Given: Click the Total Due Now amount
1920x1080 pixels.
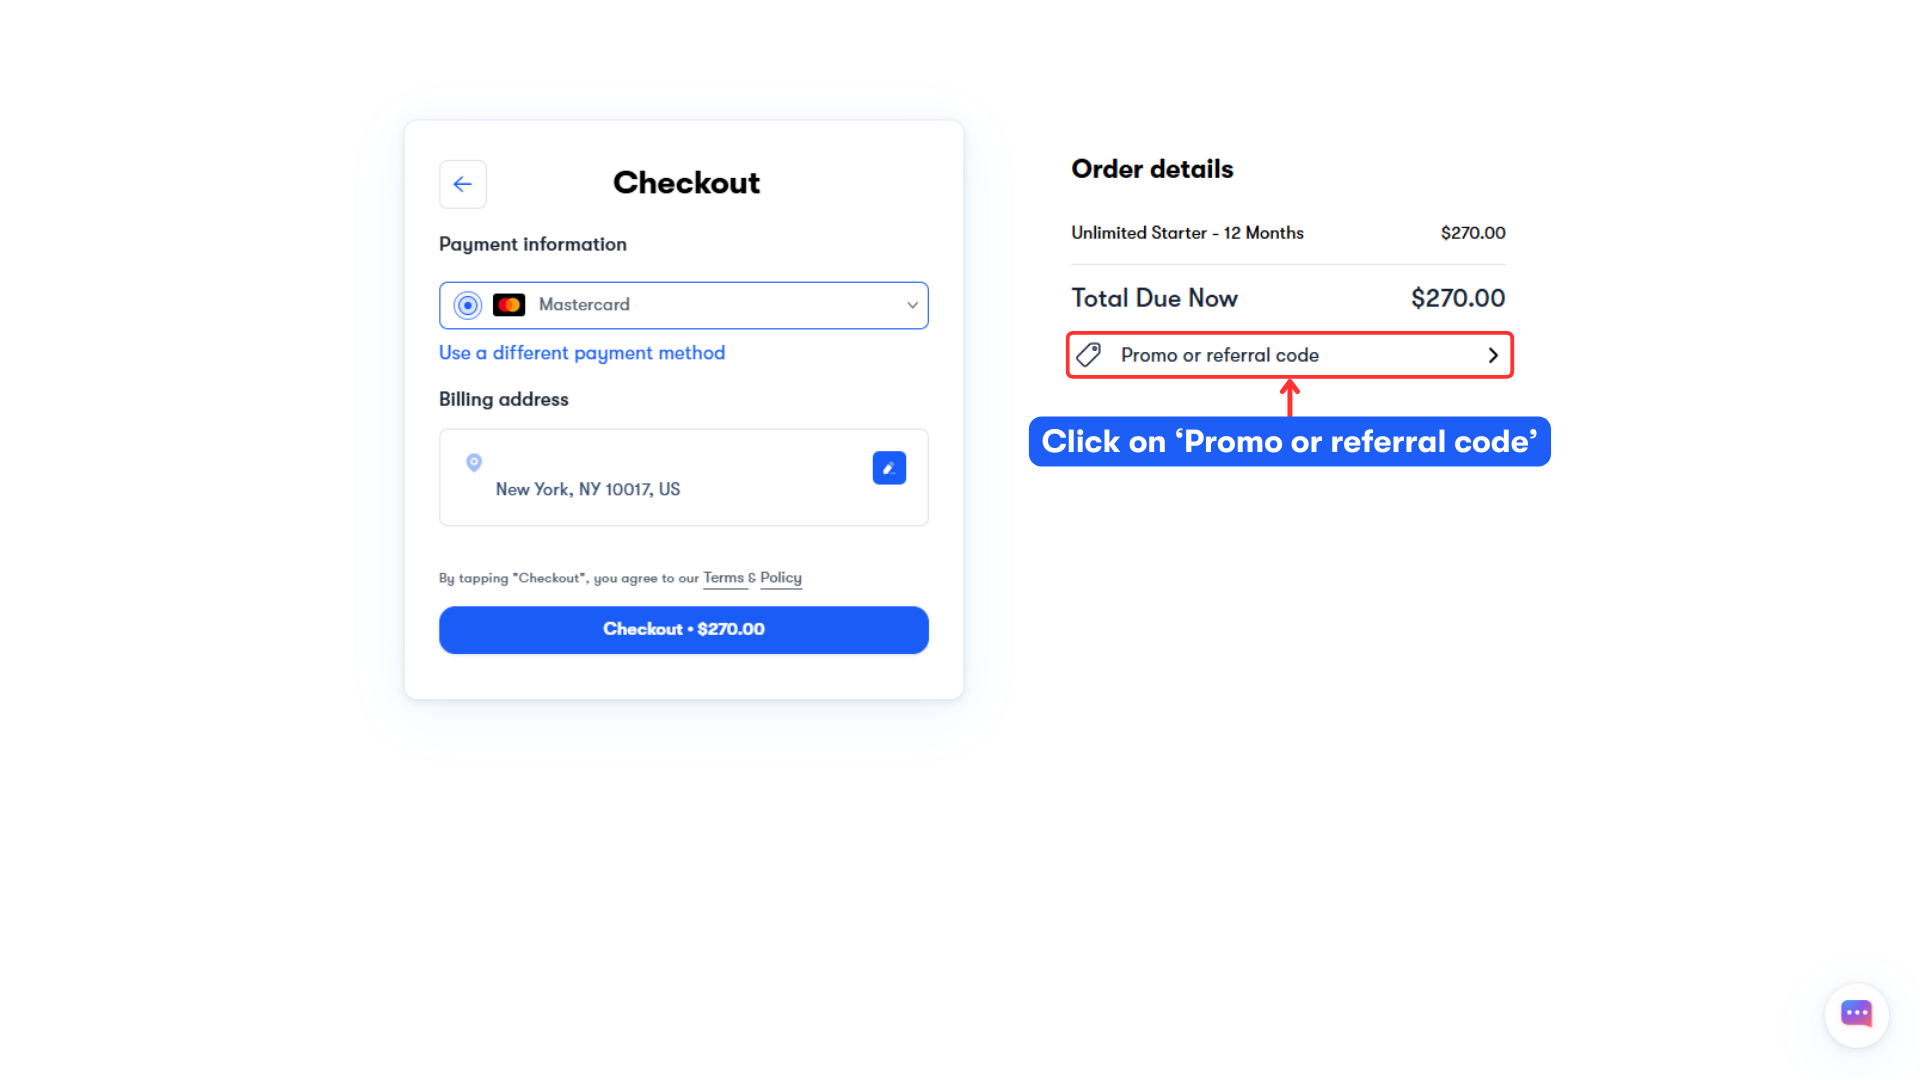Looking at the screenshot, I should [1458, 297].
